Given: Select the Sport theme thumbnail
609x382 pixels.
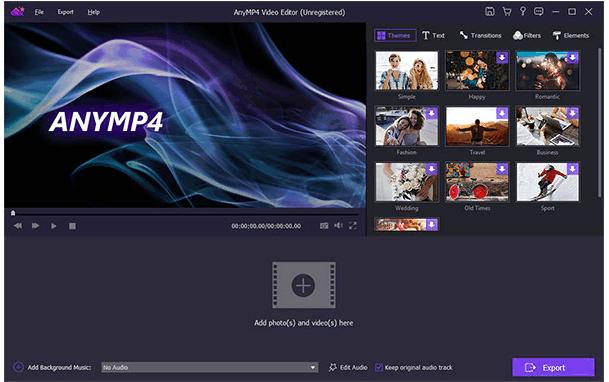Looking at the screenshot, I should tap(548, 182).
